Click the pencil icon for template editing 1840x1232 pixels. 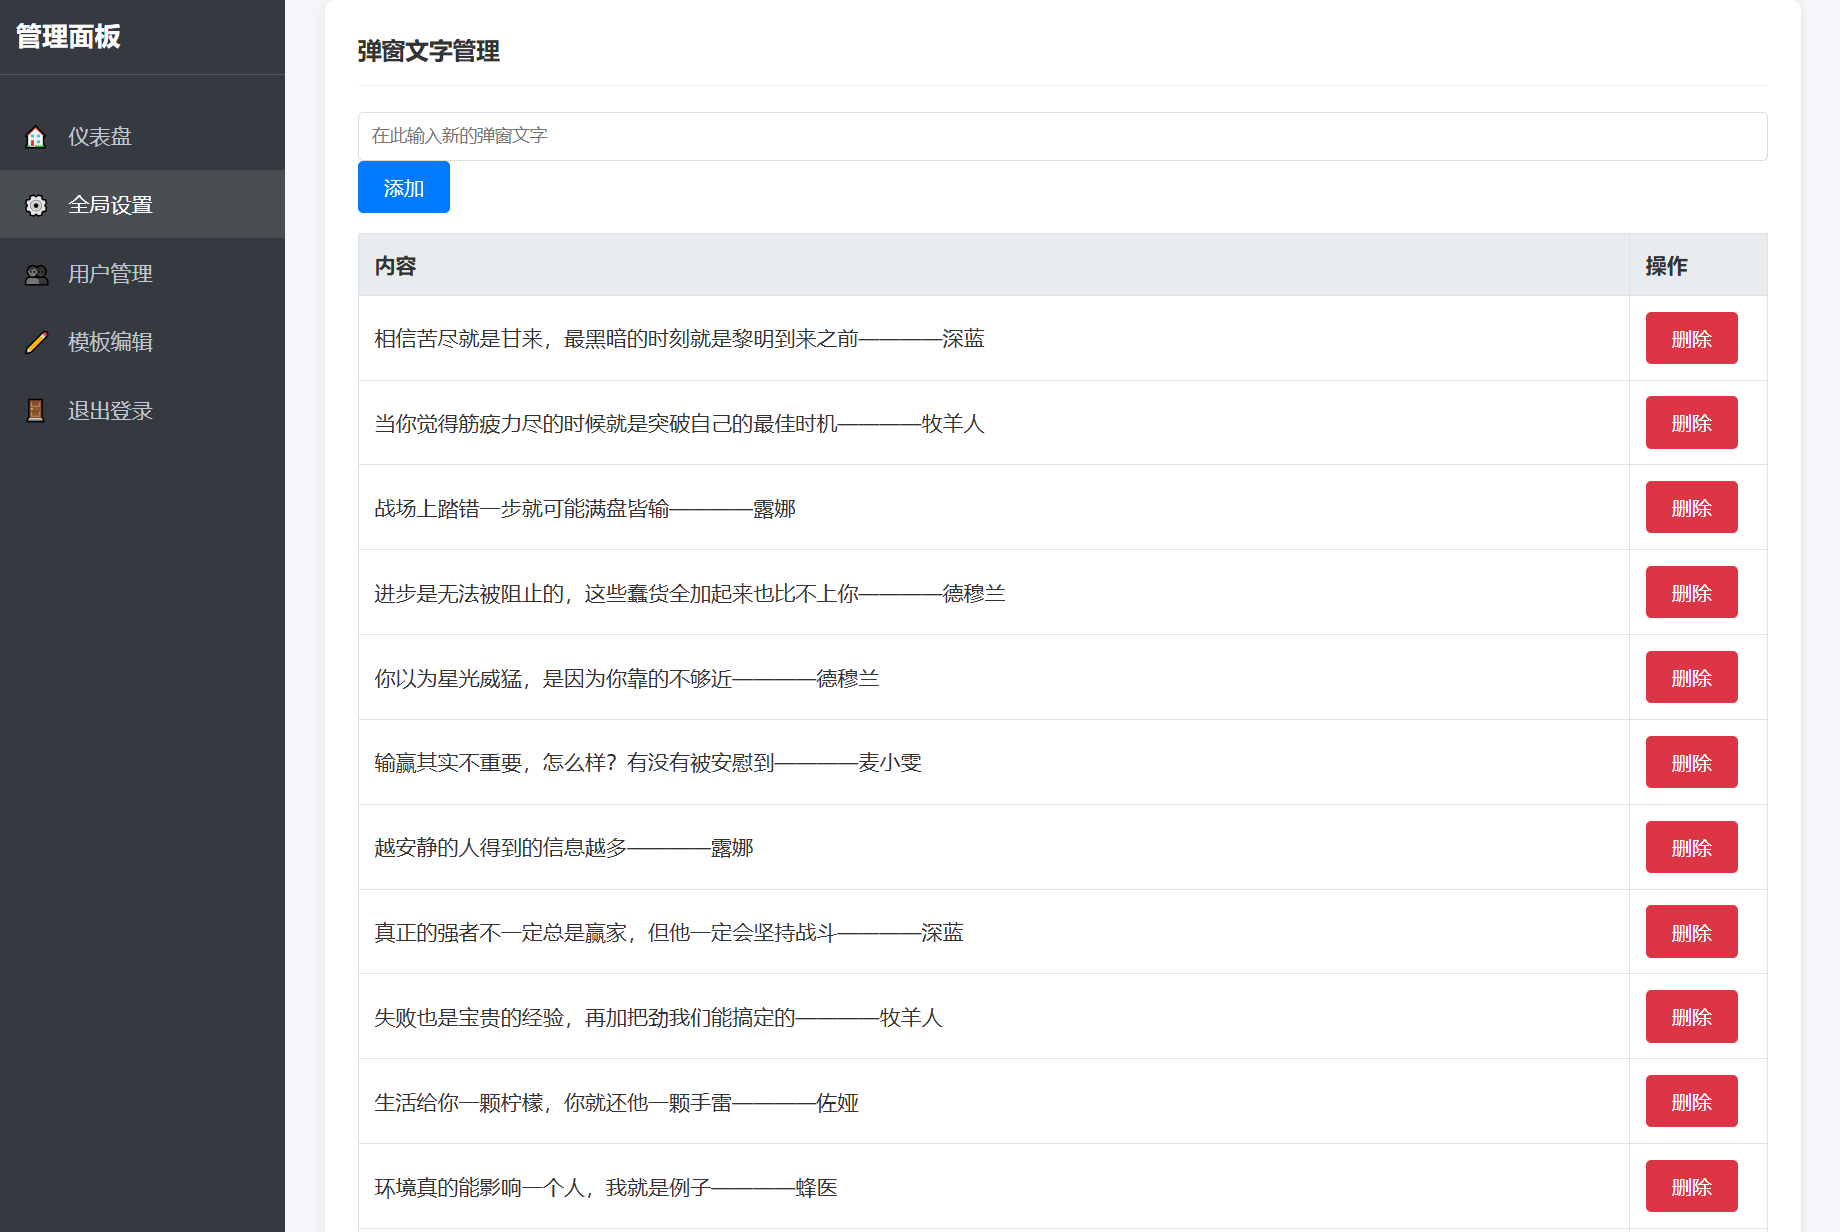(36, 341)
